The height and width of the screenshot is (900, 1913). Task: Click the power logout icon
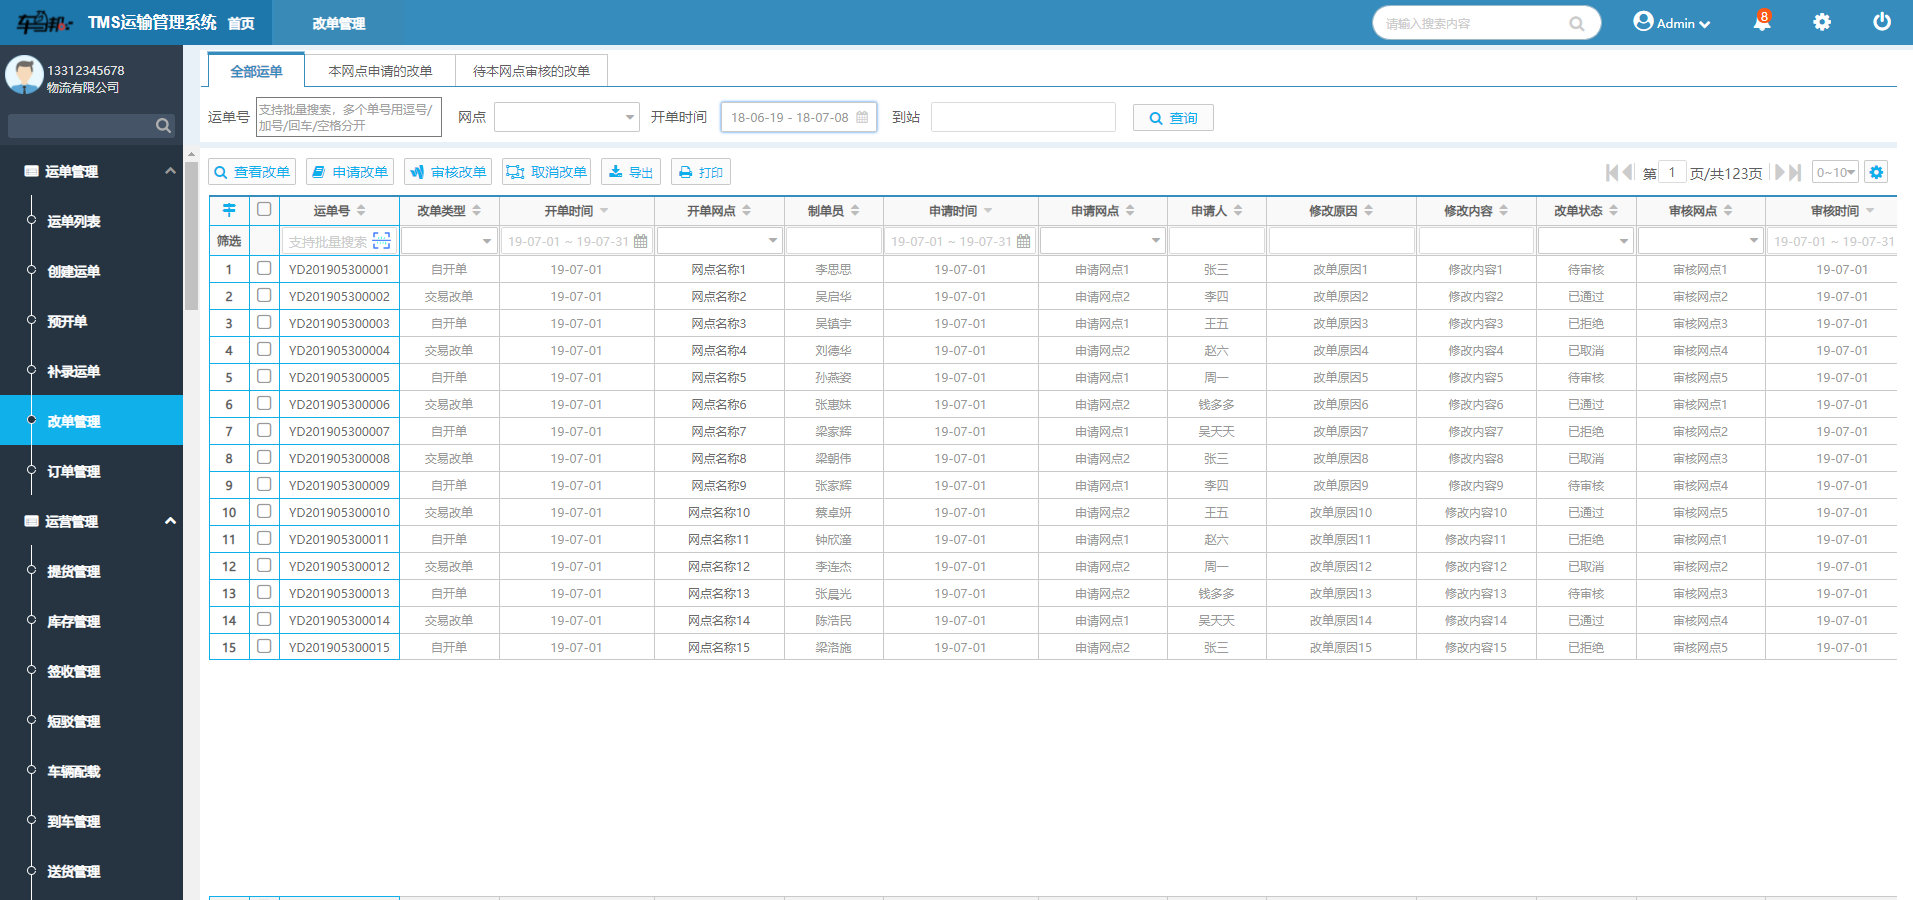(1881, 22)
